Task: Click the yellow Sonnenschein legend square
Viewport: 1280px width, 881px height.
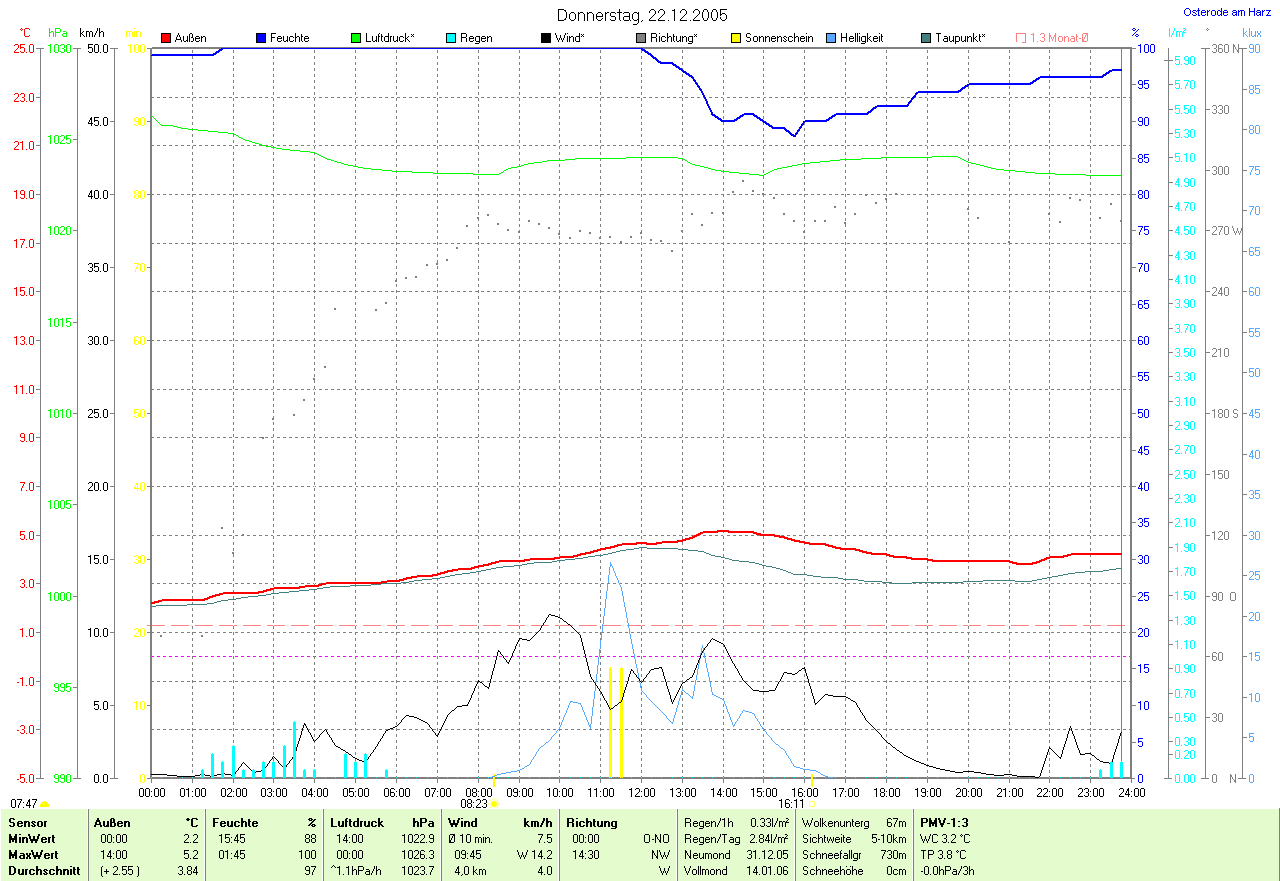Action: pyautogui.click(x=736, y=38)
